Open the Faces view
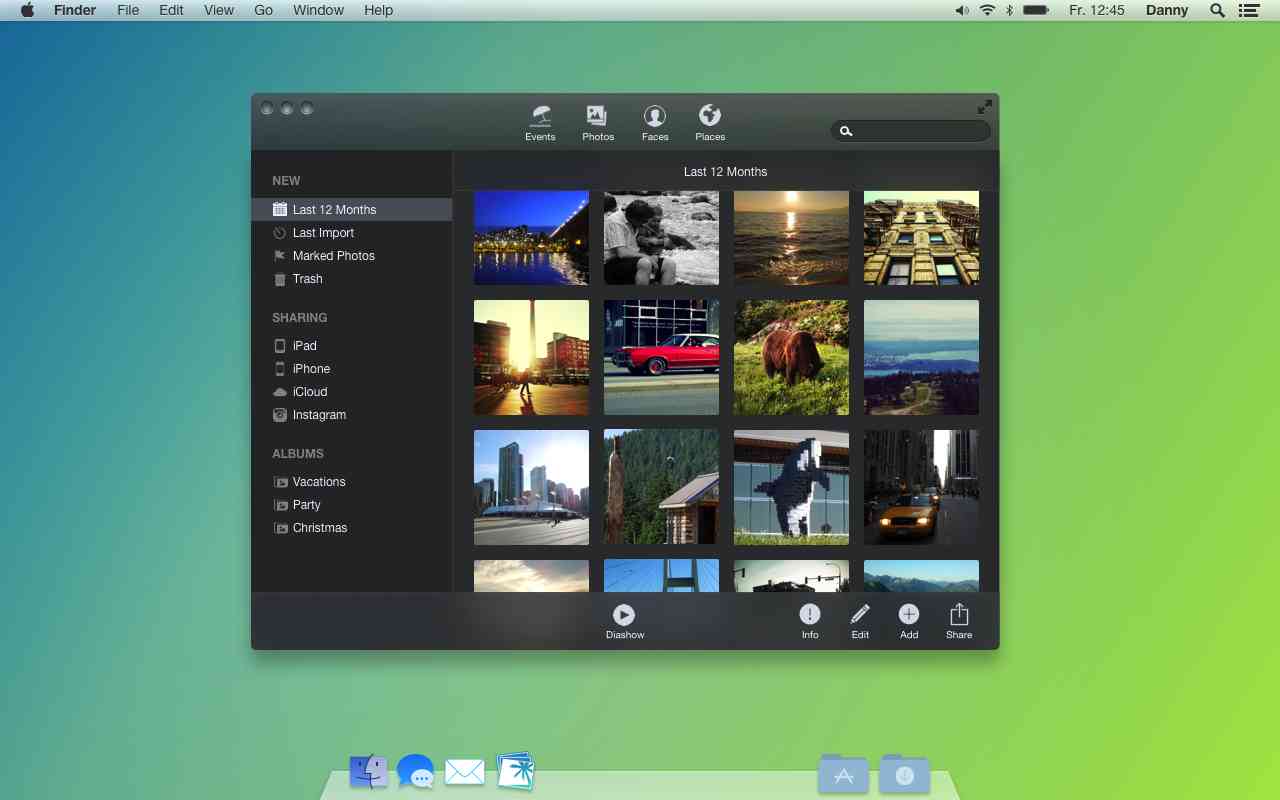The image size is (1280, 800). (655, 122)
